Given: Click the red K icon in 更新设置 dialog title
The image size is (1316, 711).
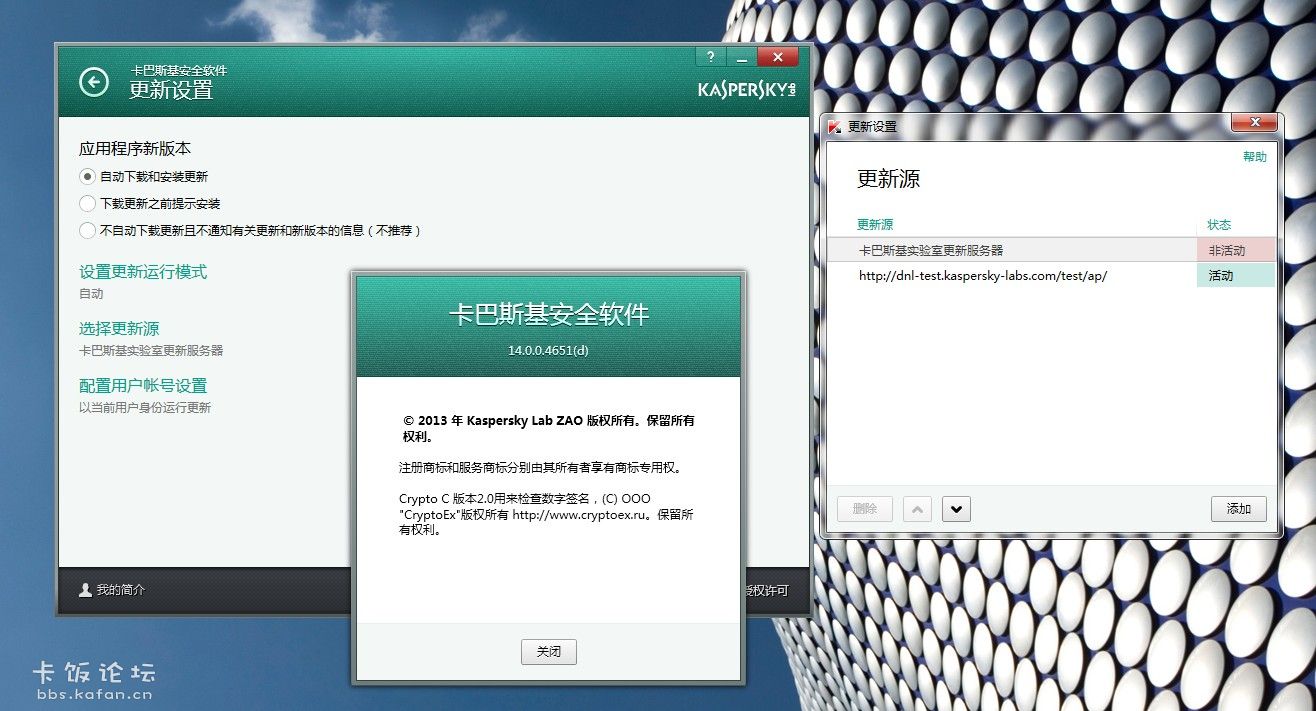Looking at the screenshot, I should click(835, 127).
